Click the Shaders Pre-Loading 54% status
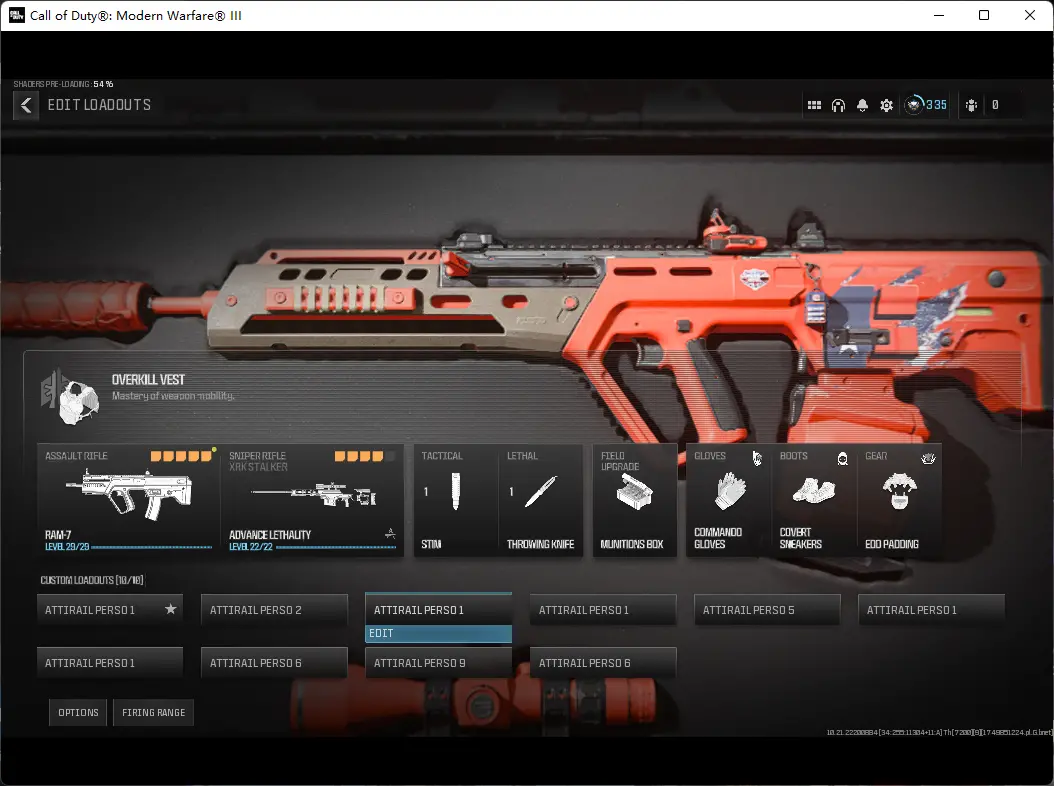The width and height of the screenshot is (1054, 786). tap(63, 84)
